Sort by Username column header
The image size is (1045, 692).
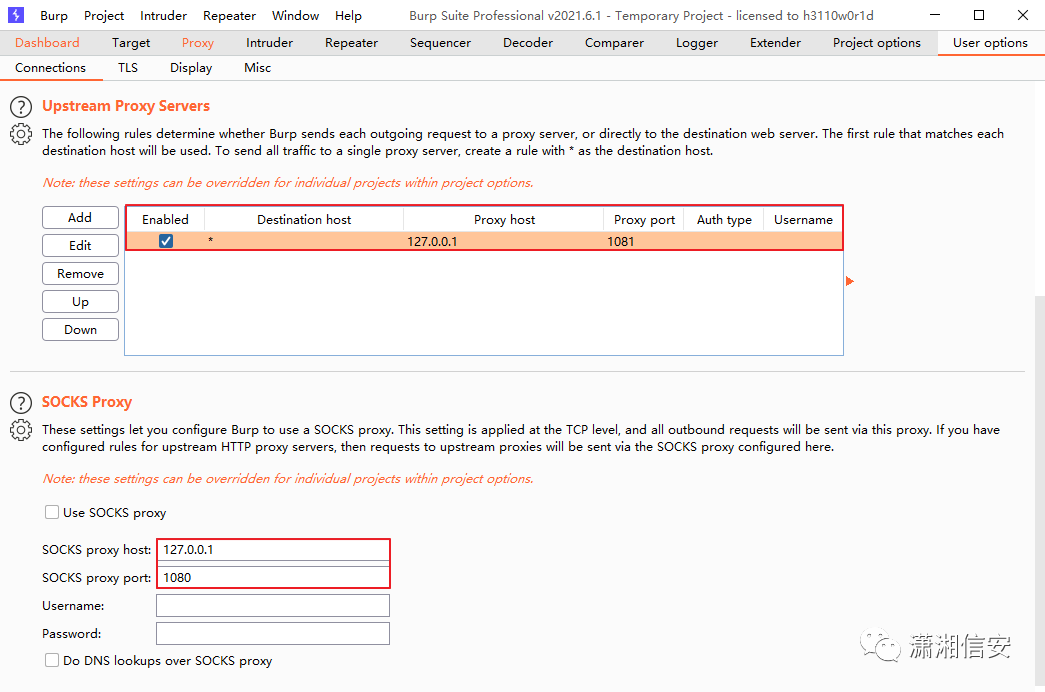803,219
